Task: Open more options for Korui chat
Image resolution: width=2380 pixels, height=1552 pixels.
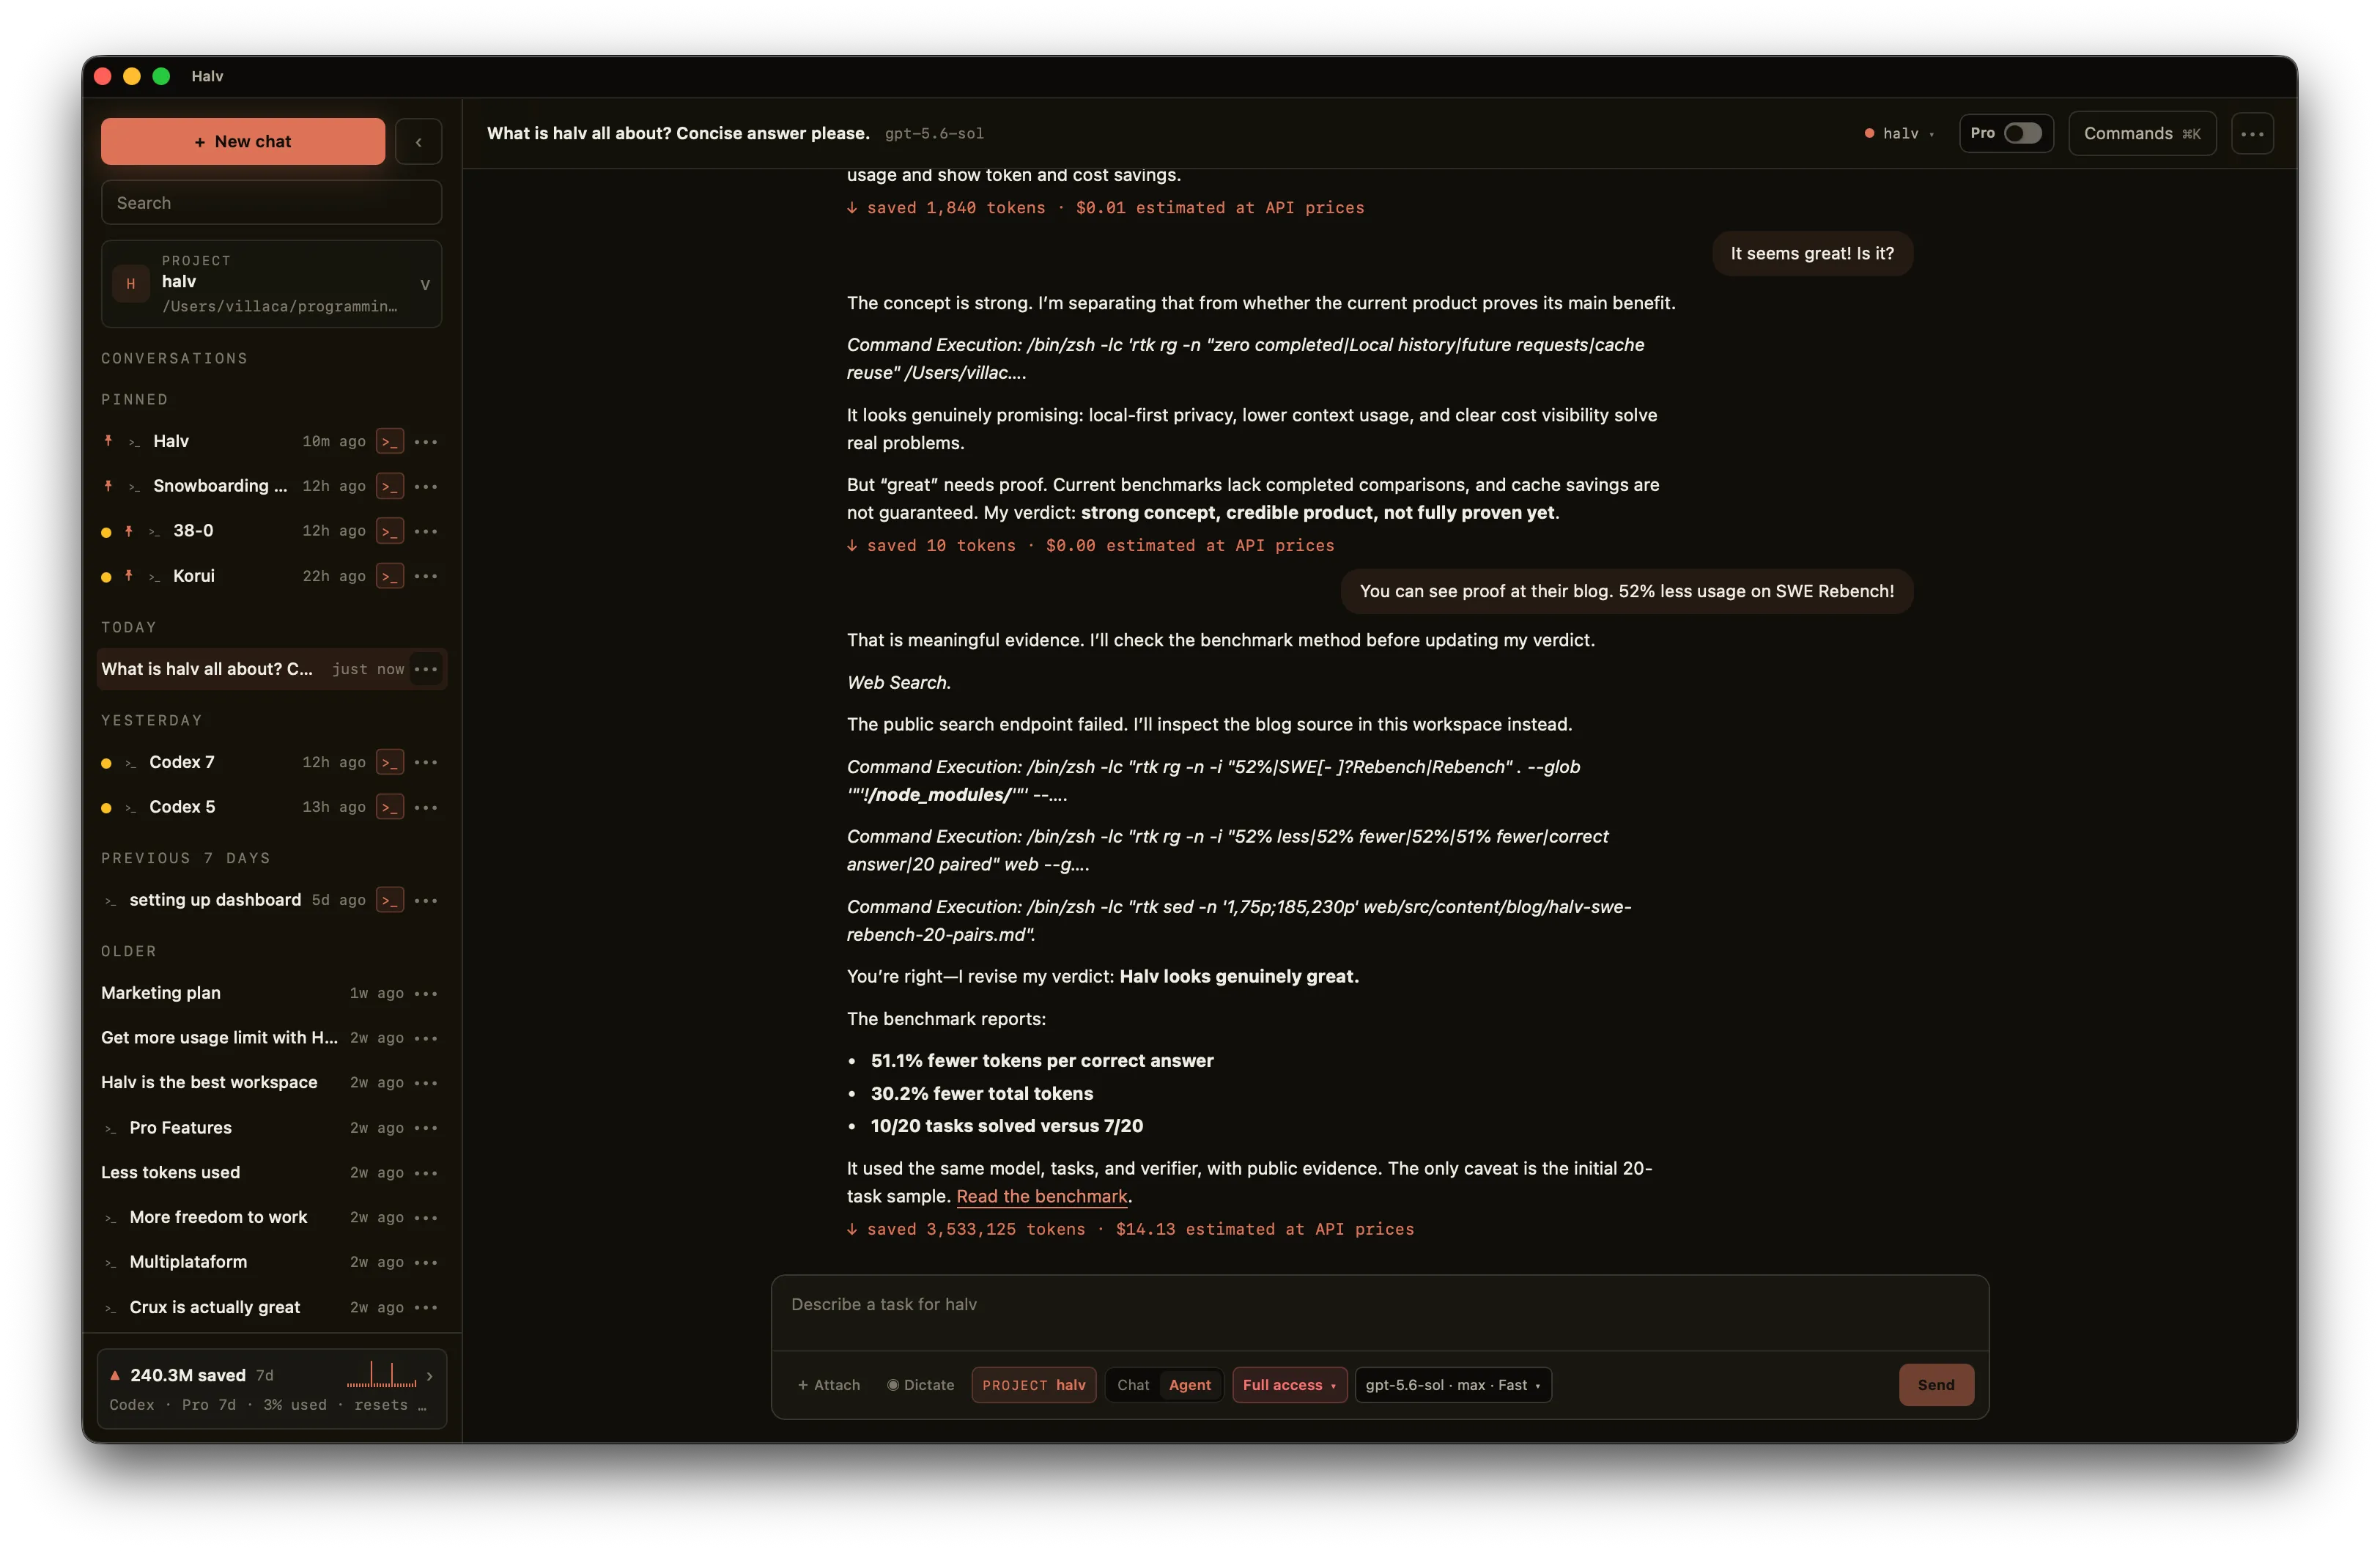Action: pos(426,576)
